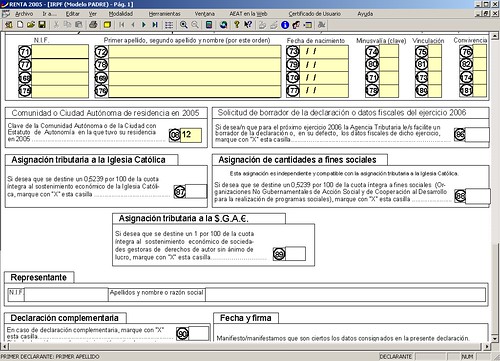Open the Ir a... menu
The image size is (500, 361).
pyautogui.click(x=49, y=14)
